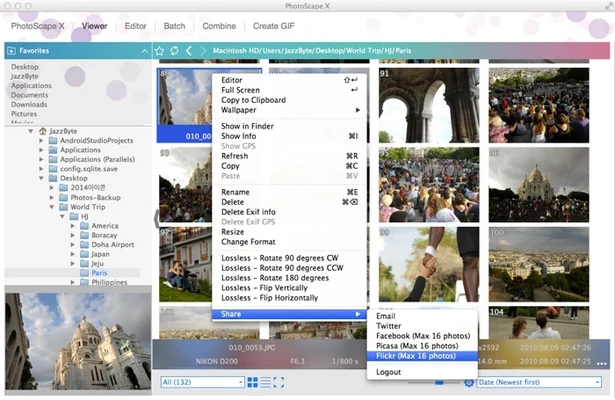Switch to thumbnail grid view
The height and width of the screenshot is (400, 615).
tap(253, 382)
